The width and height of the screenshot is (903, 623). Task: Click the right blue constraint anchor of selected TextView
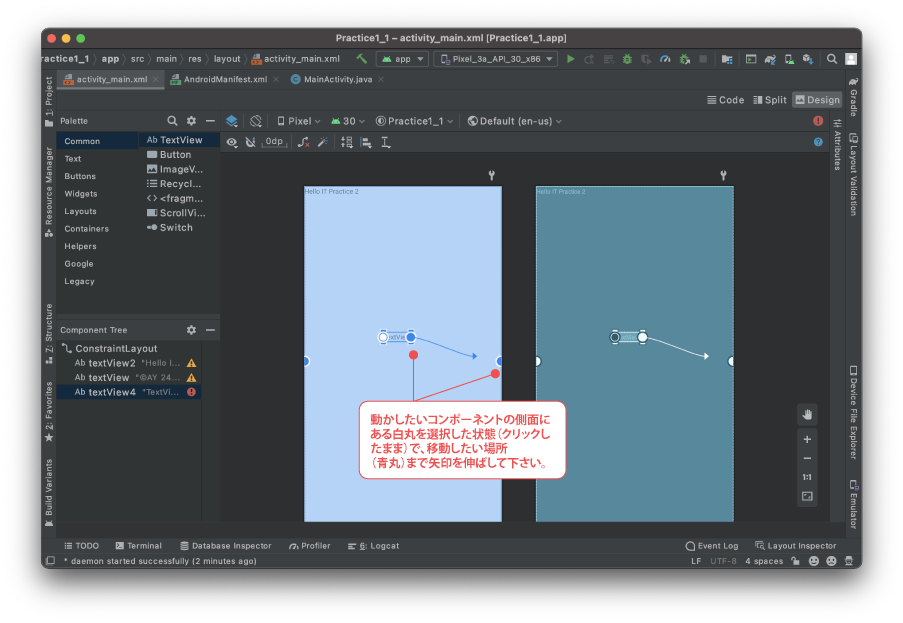tap(411, 337)
